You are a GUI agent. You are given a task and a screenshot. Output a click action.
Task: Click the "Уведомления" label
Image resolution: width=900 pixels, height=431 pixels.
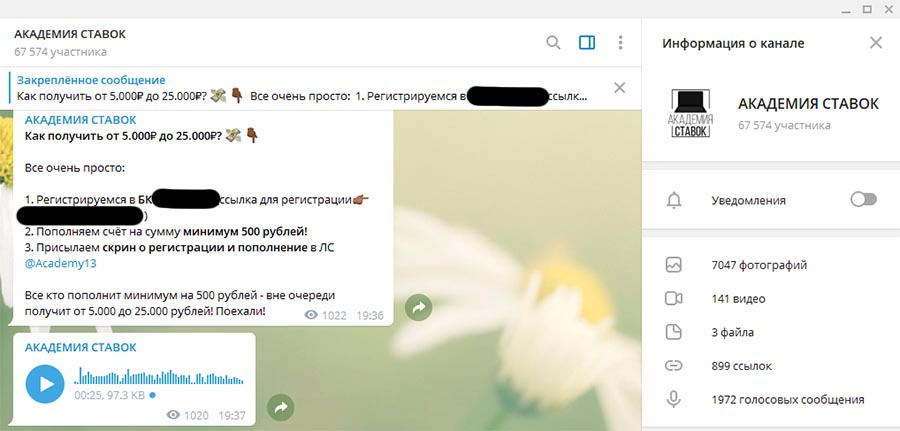tap(748, 200)
